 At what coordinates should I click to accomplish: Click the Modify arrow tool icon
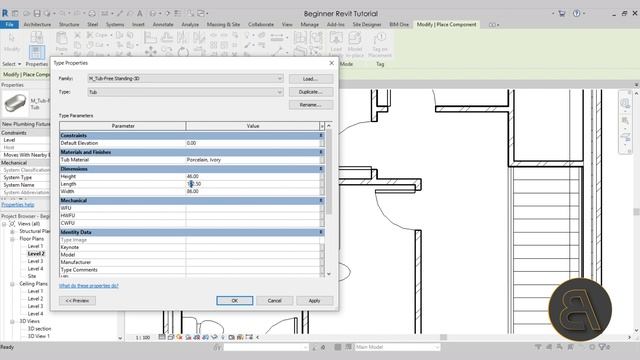[x=11, y=38]
